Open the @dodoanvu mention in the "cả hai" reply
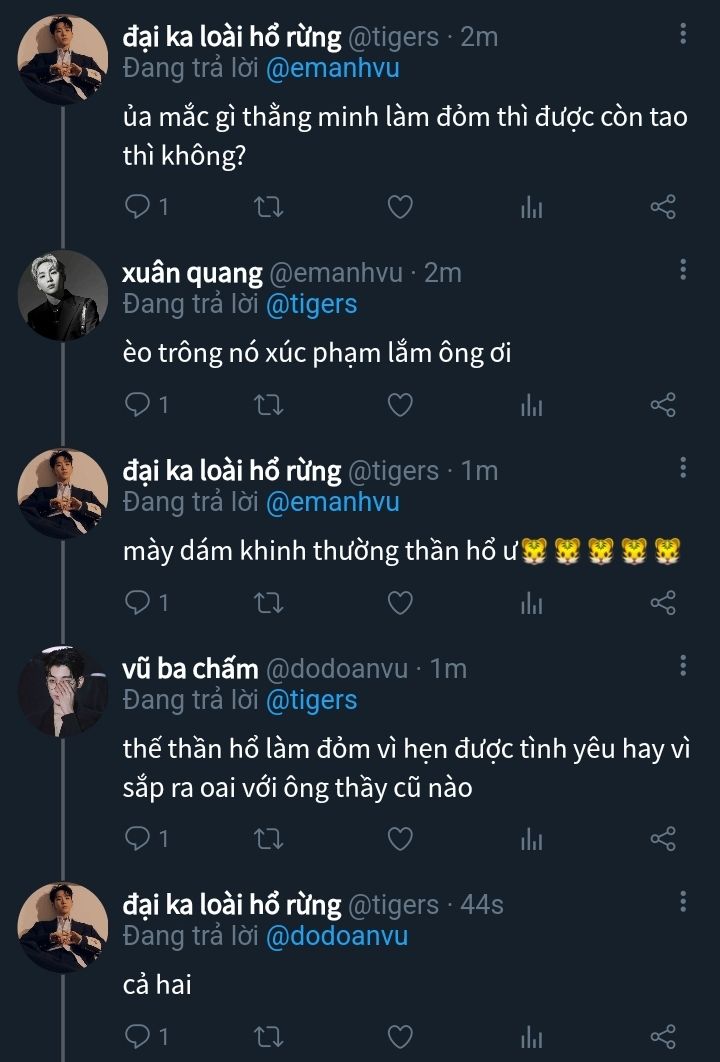720x1062 pixels. pyautogui.click(x=337, y=936)
